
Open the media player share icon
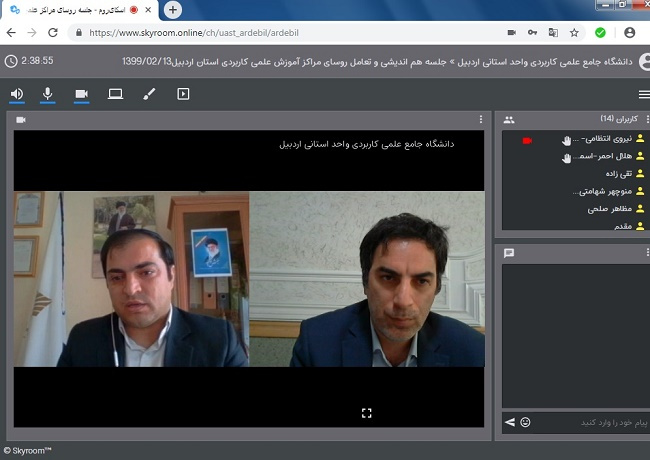click(x=183, y=94)
